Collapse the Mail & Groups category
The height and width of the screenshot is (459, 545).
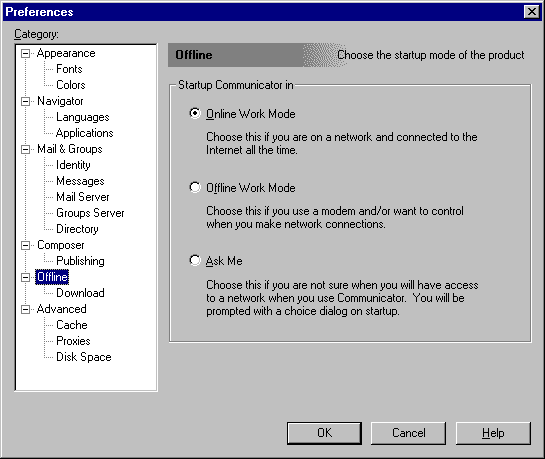pos(25,149)
